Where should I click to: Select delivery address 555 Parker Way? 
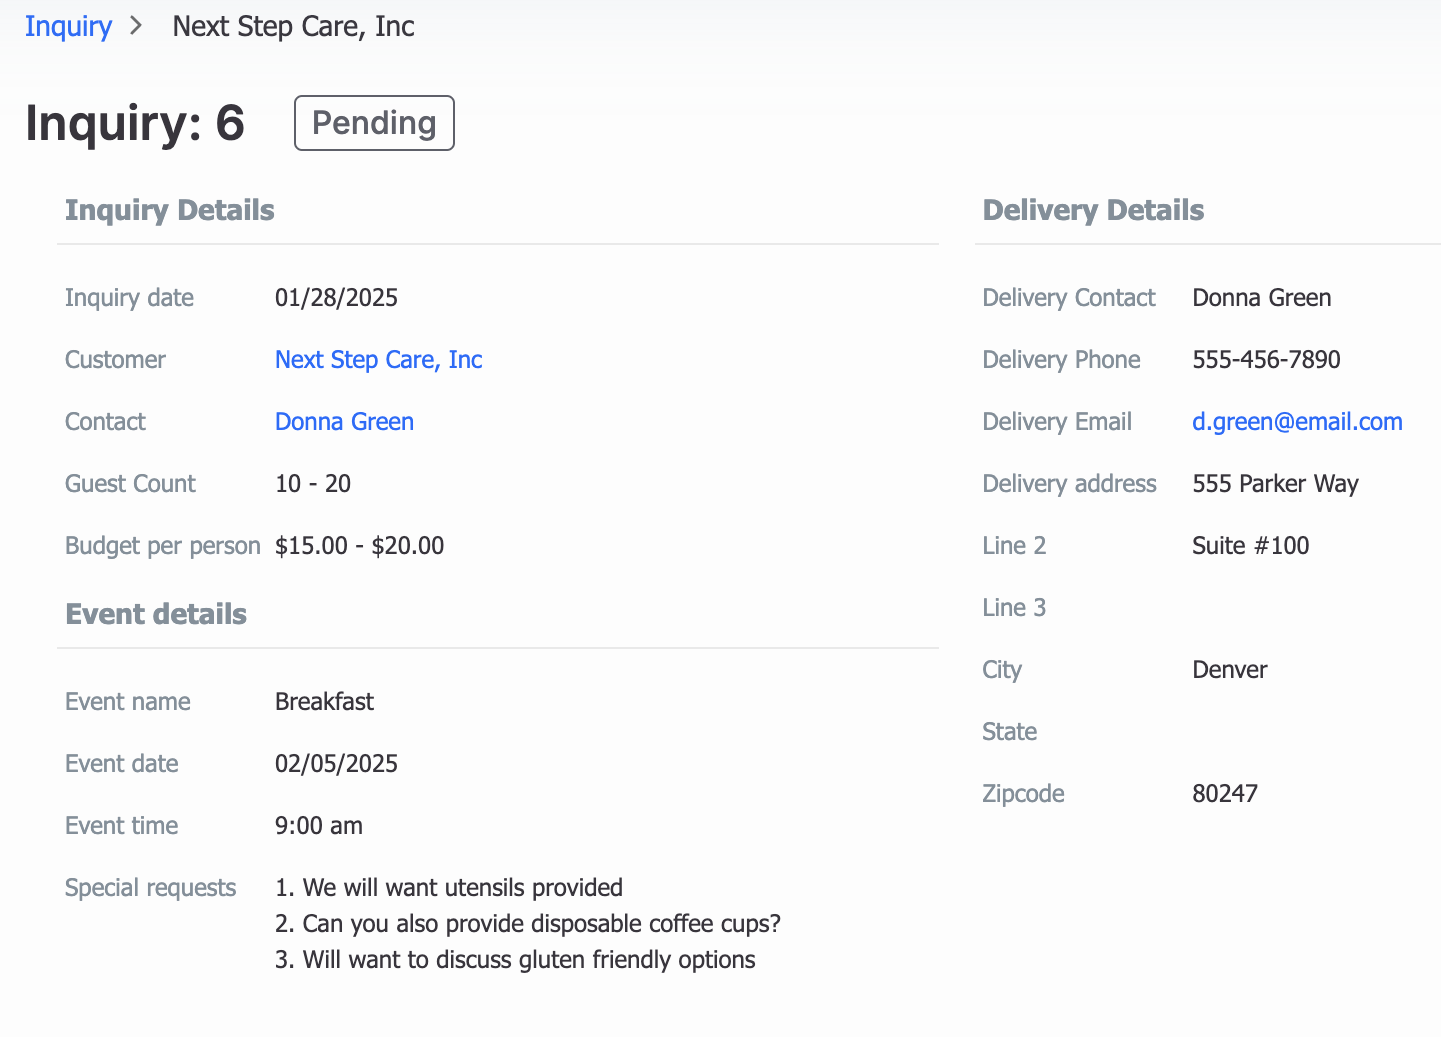pos(1275,484)
